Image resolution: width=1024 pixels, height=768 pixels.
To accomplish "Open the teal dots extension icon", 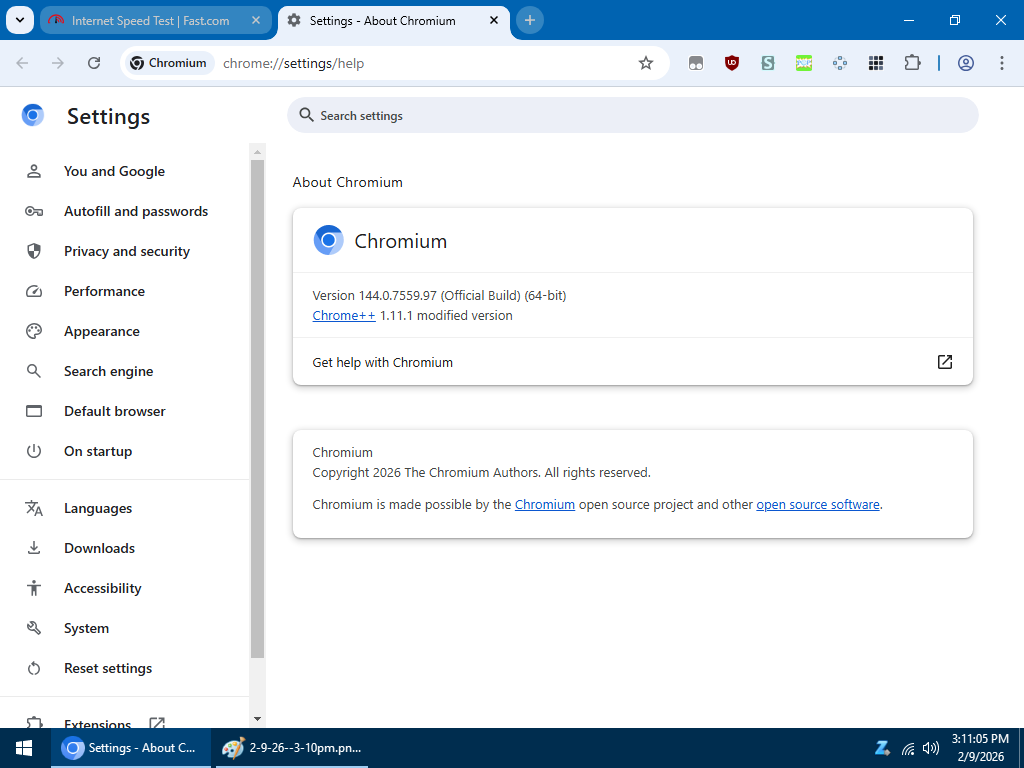I will click(840, 63).
